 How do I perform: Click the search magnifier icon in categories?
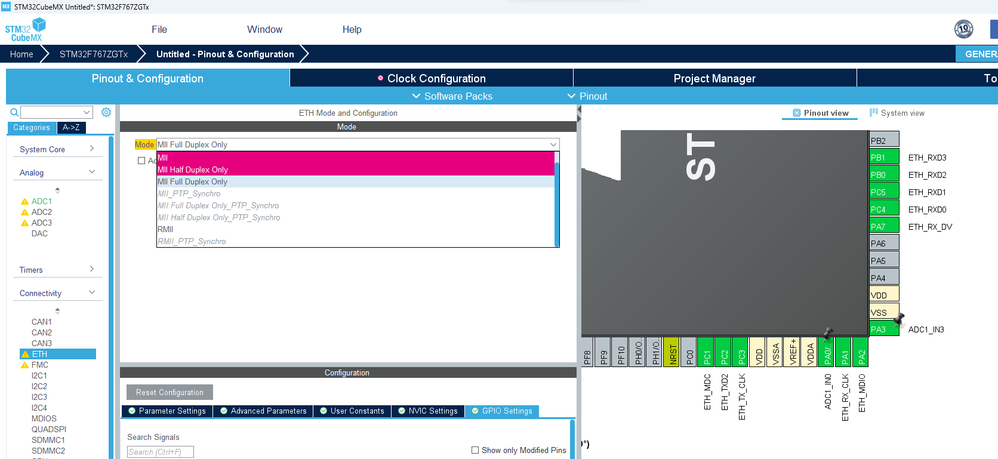[14, 113]
